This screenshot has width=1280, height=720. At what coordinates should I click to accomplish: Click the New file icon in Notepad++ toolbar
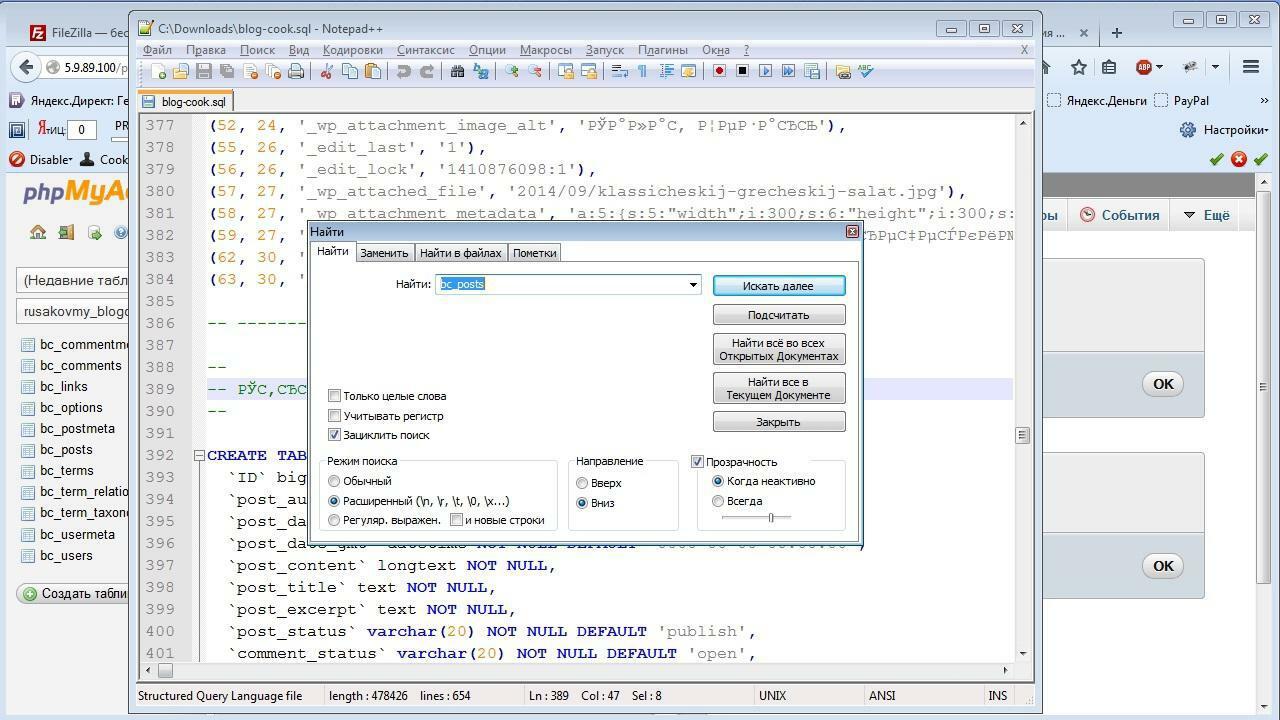point(159,71)
